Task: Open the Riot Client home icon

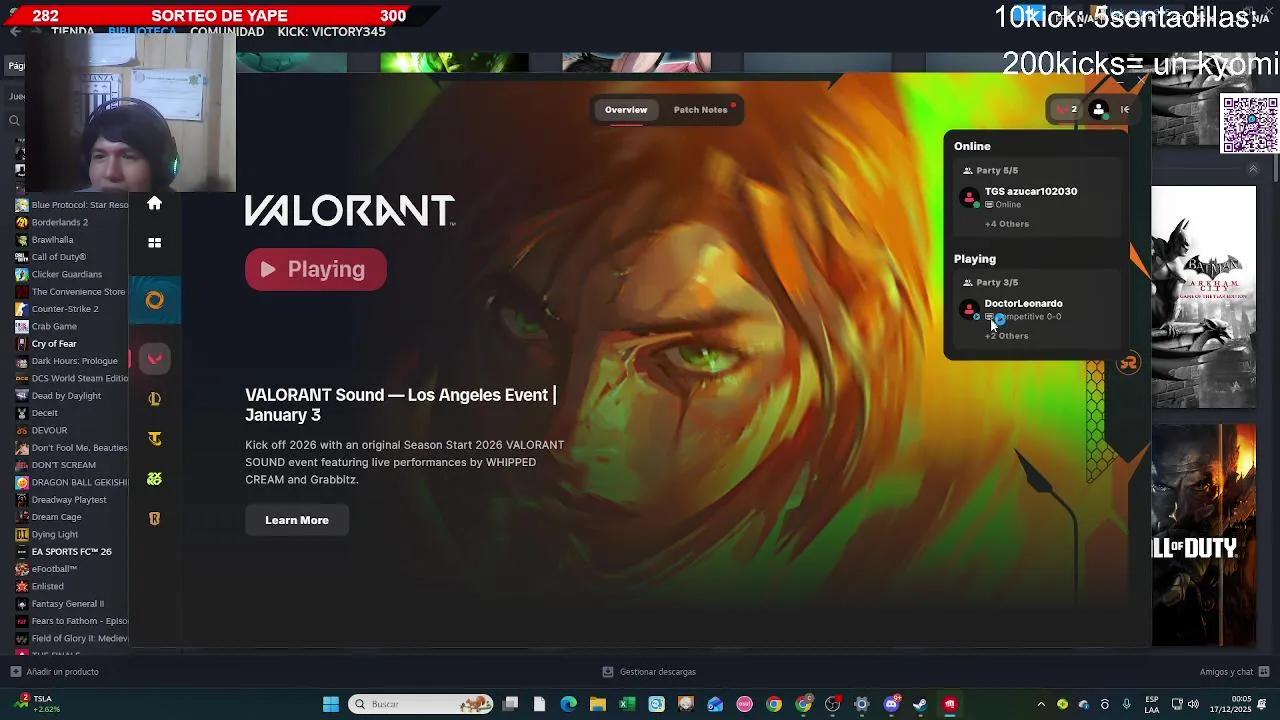Action: (x=154, y=203)
